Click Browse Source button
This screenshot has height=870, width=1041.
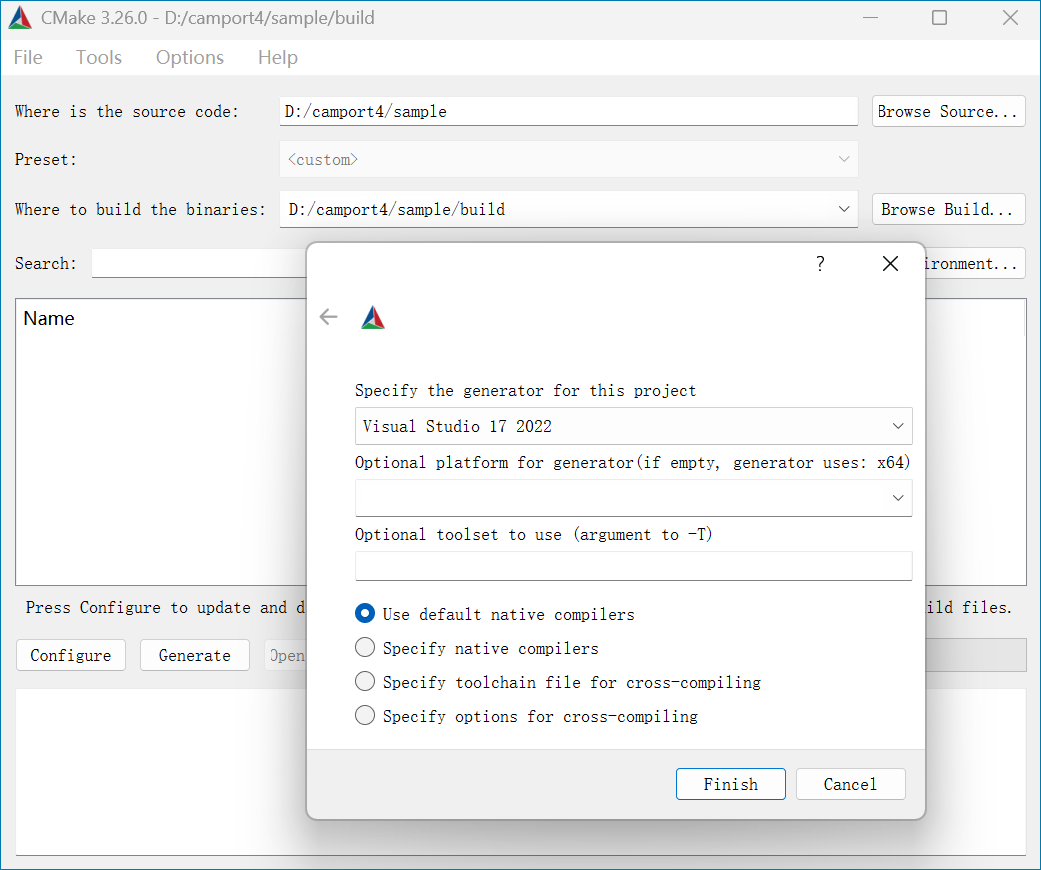tap(948, 112)
